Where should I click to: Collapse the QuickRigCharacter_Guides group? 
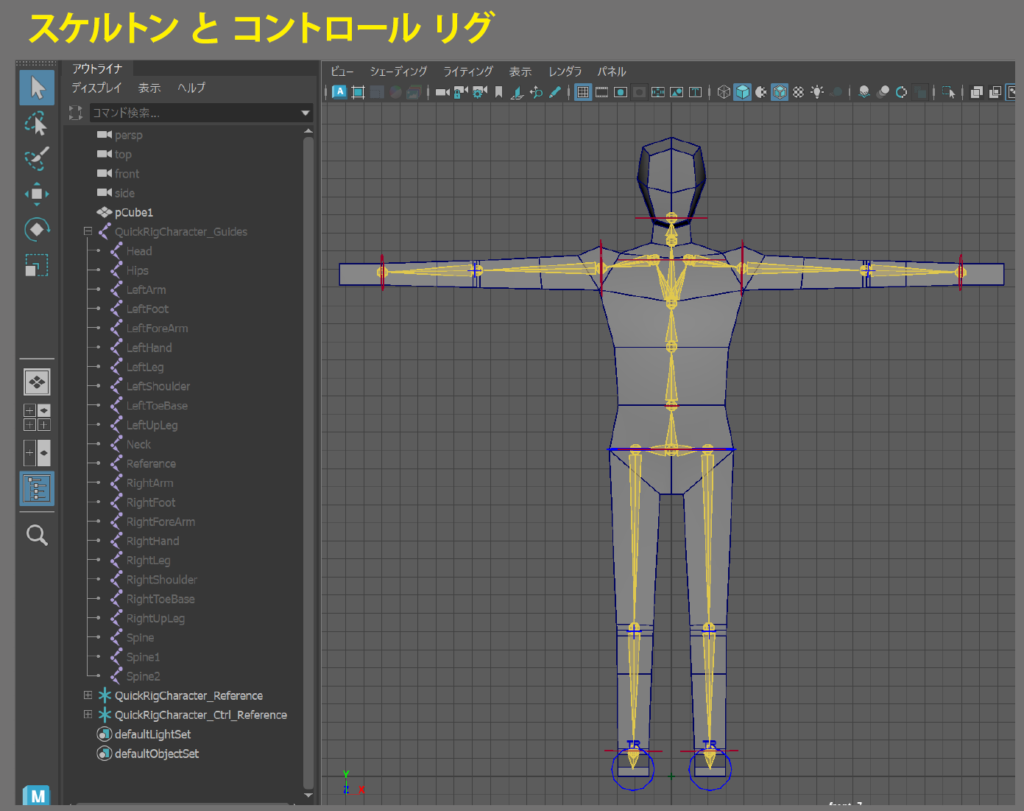tap(88, 232)
